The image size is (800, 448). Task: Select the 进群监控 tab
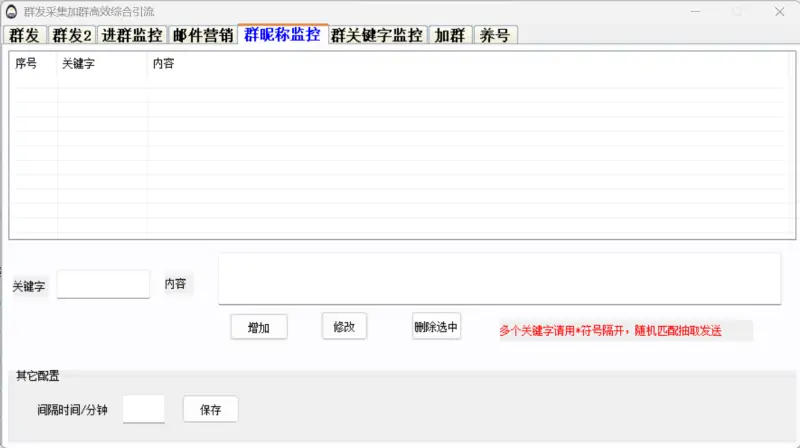point(132,35)
